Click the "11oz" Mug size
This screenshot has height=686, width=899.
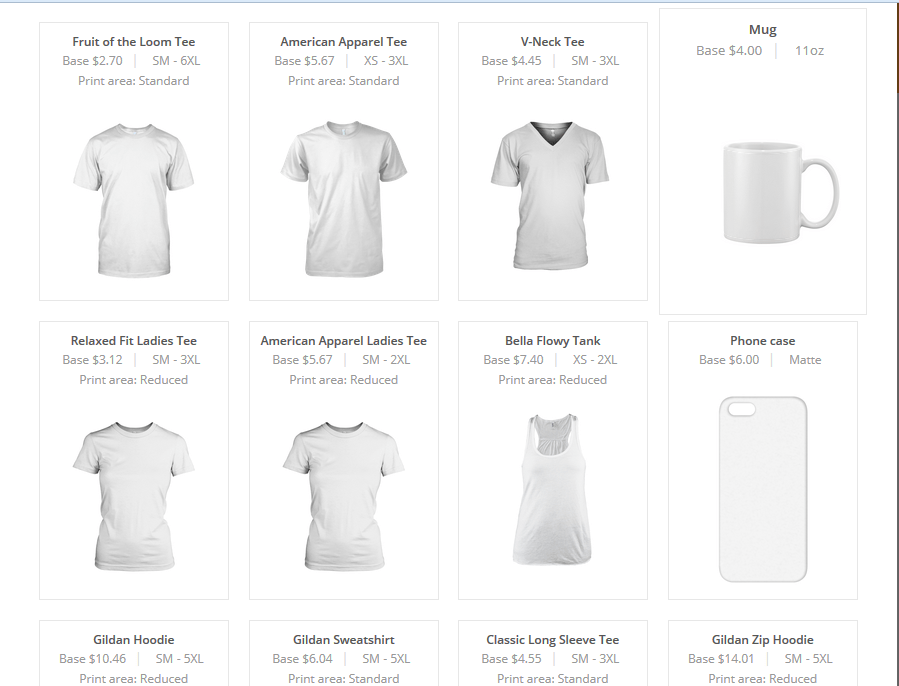click(810, 50)
